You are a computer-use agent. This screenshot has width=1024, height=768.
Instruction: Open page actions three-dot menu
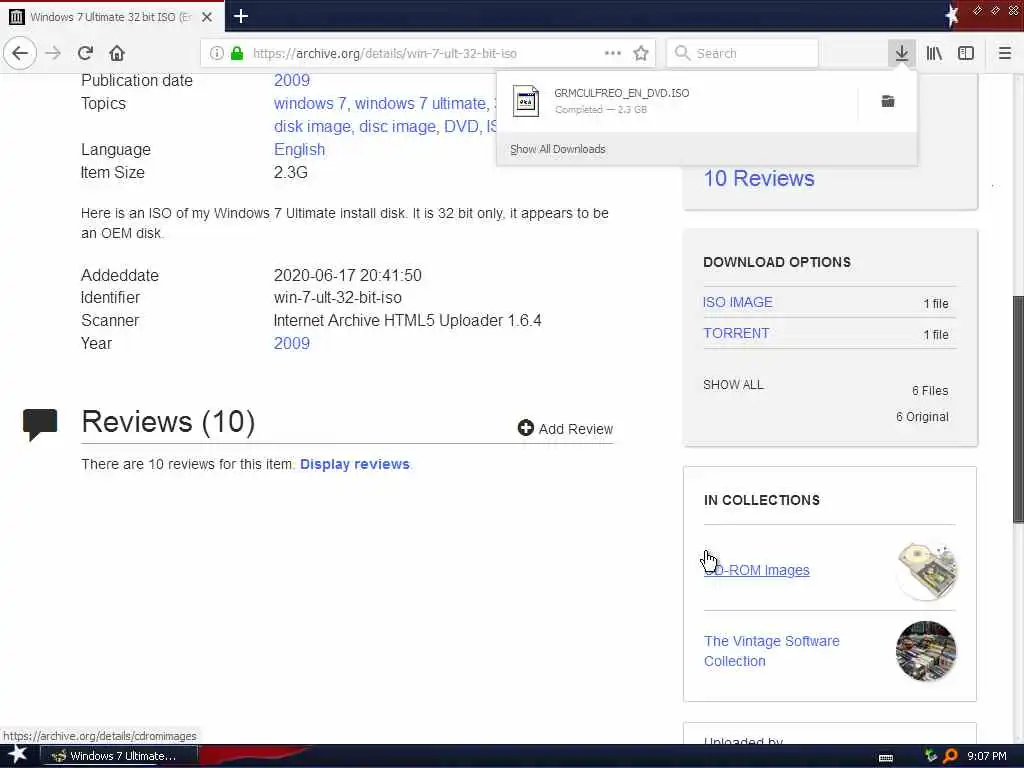[613, 53]
